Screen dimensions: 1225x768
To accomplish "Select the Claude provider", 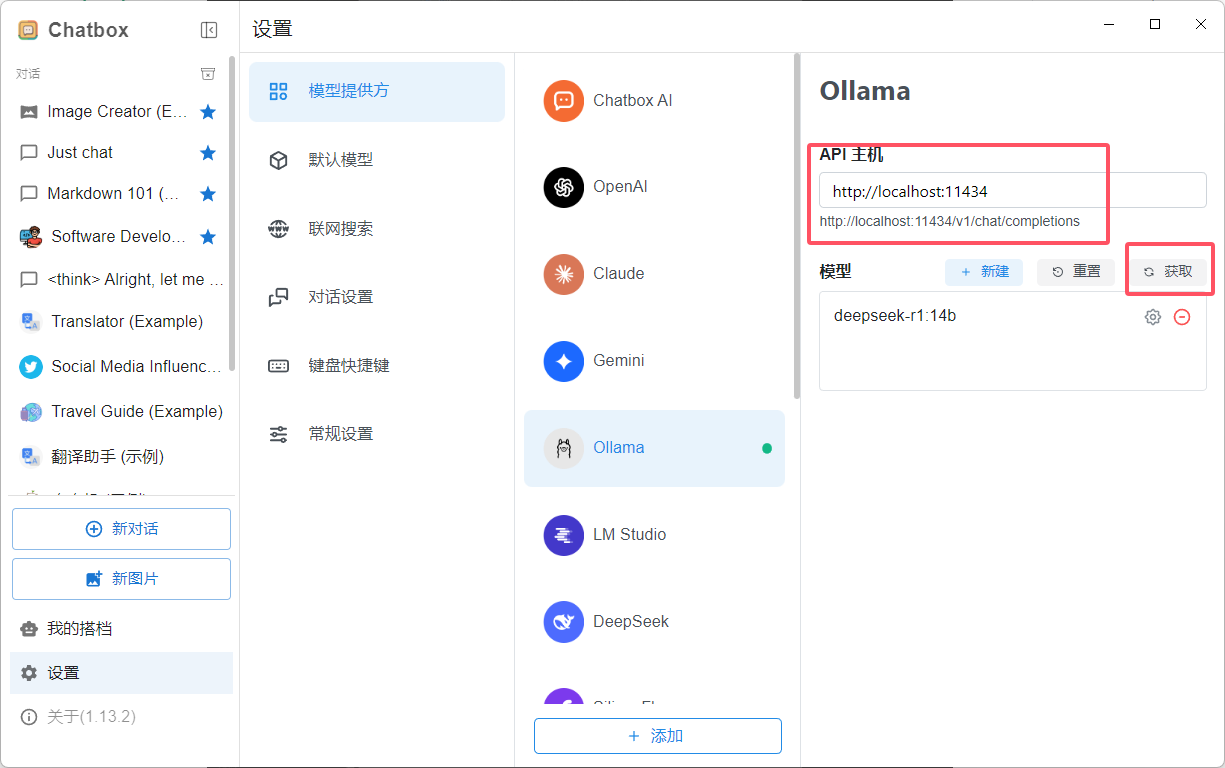I will coord(654,274).
